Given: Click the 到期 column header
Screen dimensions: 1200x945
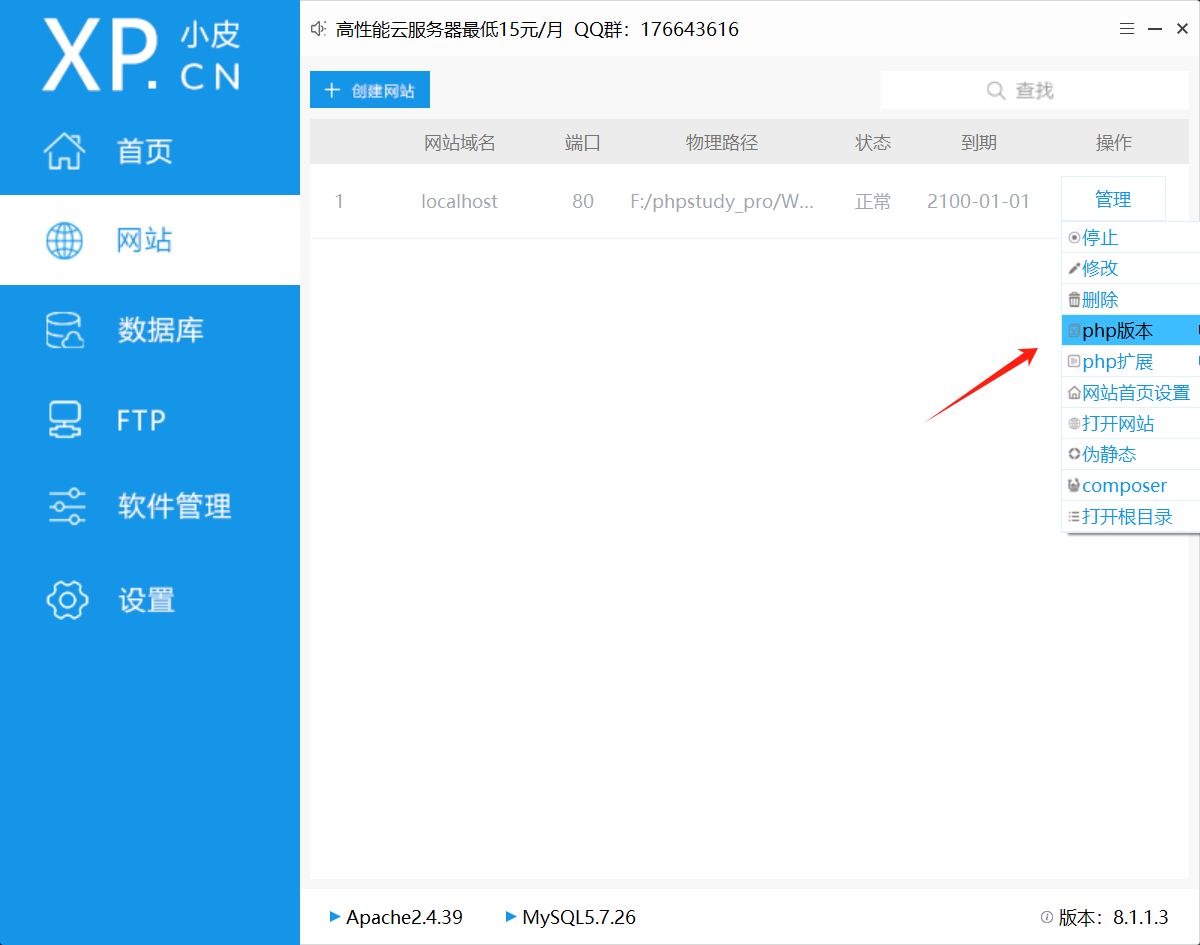Looking at the screenshot, I should 979,143.
